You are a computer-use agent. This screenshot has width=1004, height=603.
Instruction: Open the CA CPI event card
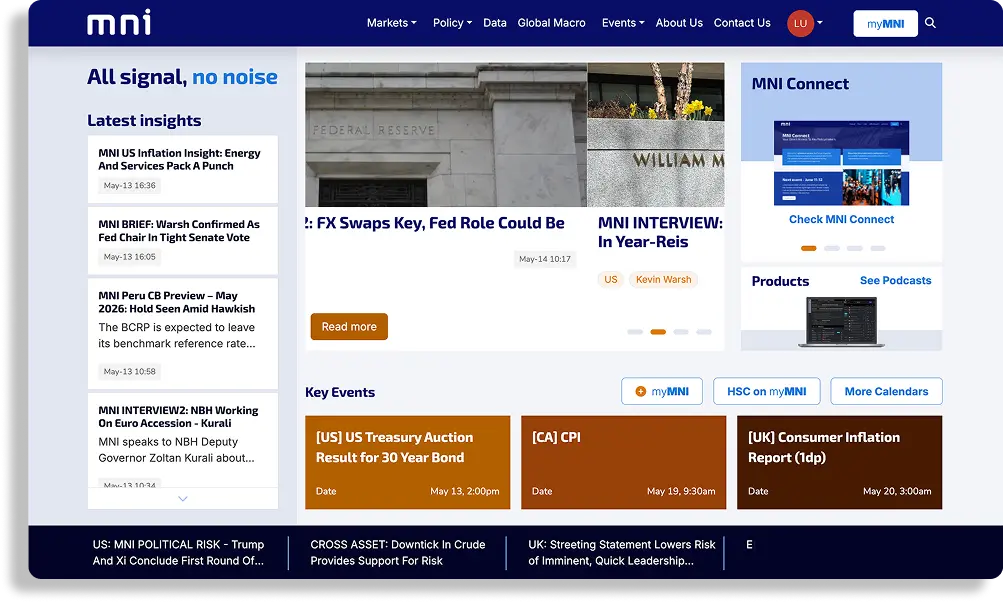624,462
